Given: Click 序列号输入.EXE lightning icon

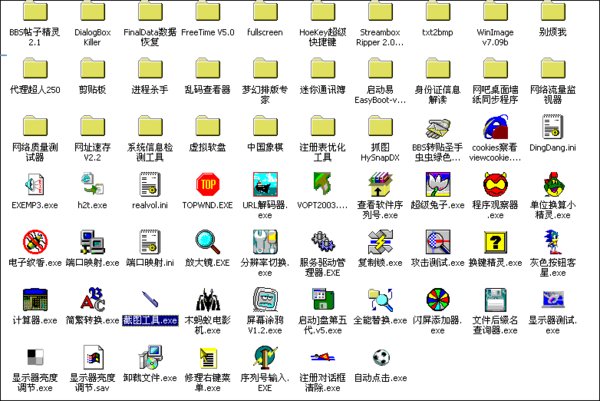Looking at the screenshot, I should (x=265, y=357).
